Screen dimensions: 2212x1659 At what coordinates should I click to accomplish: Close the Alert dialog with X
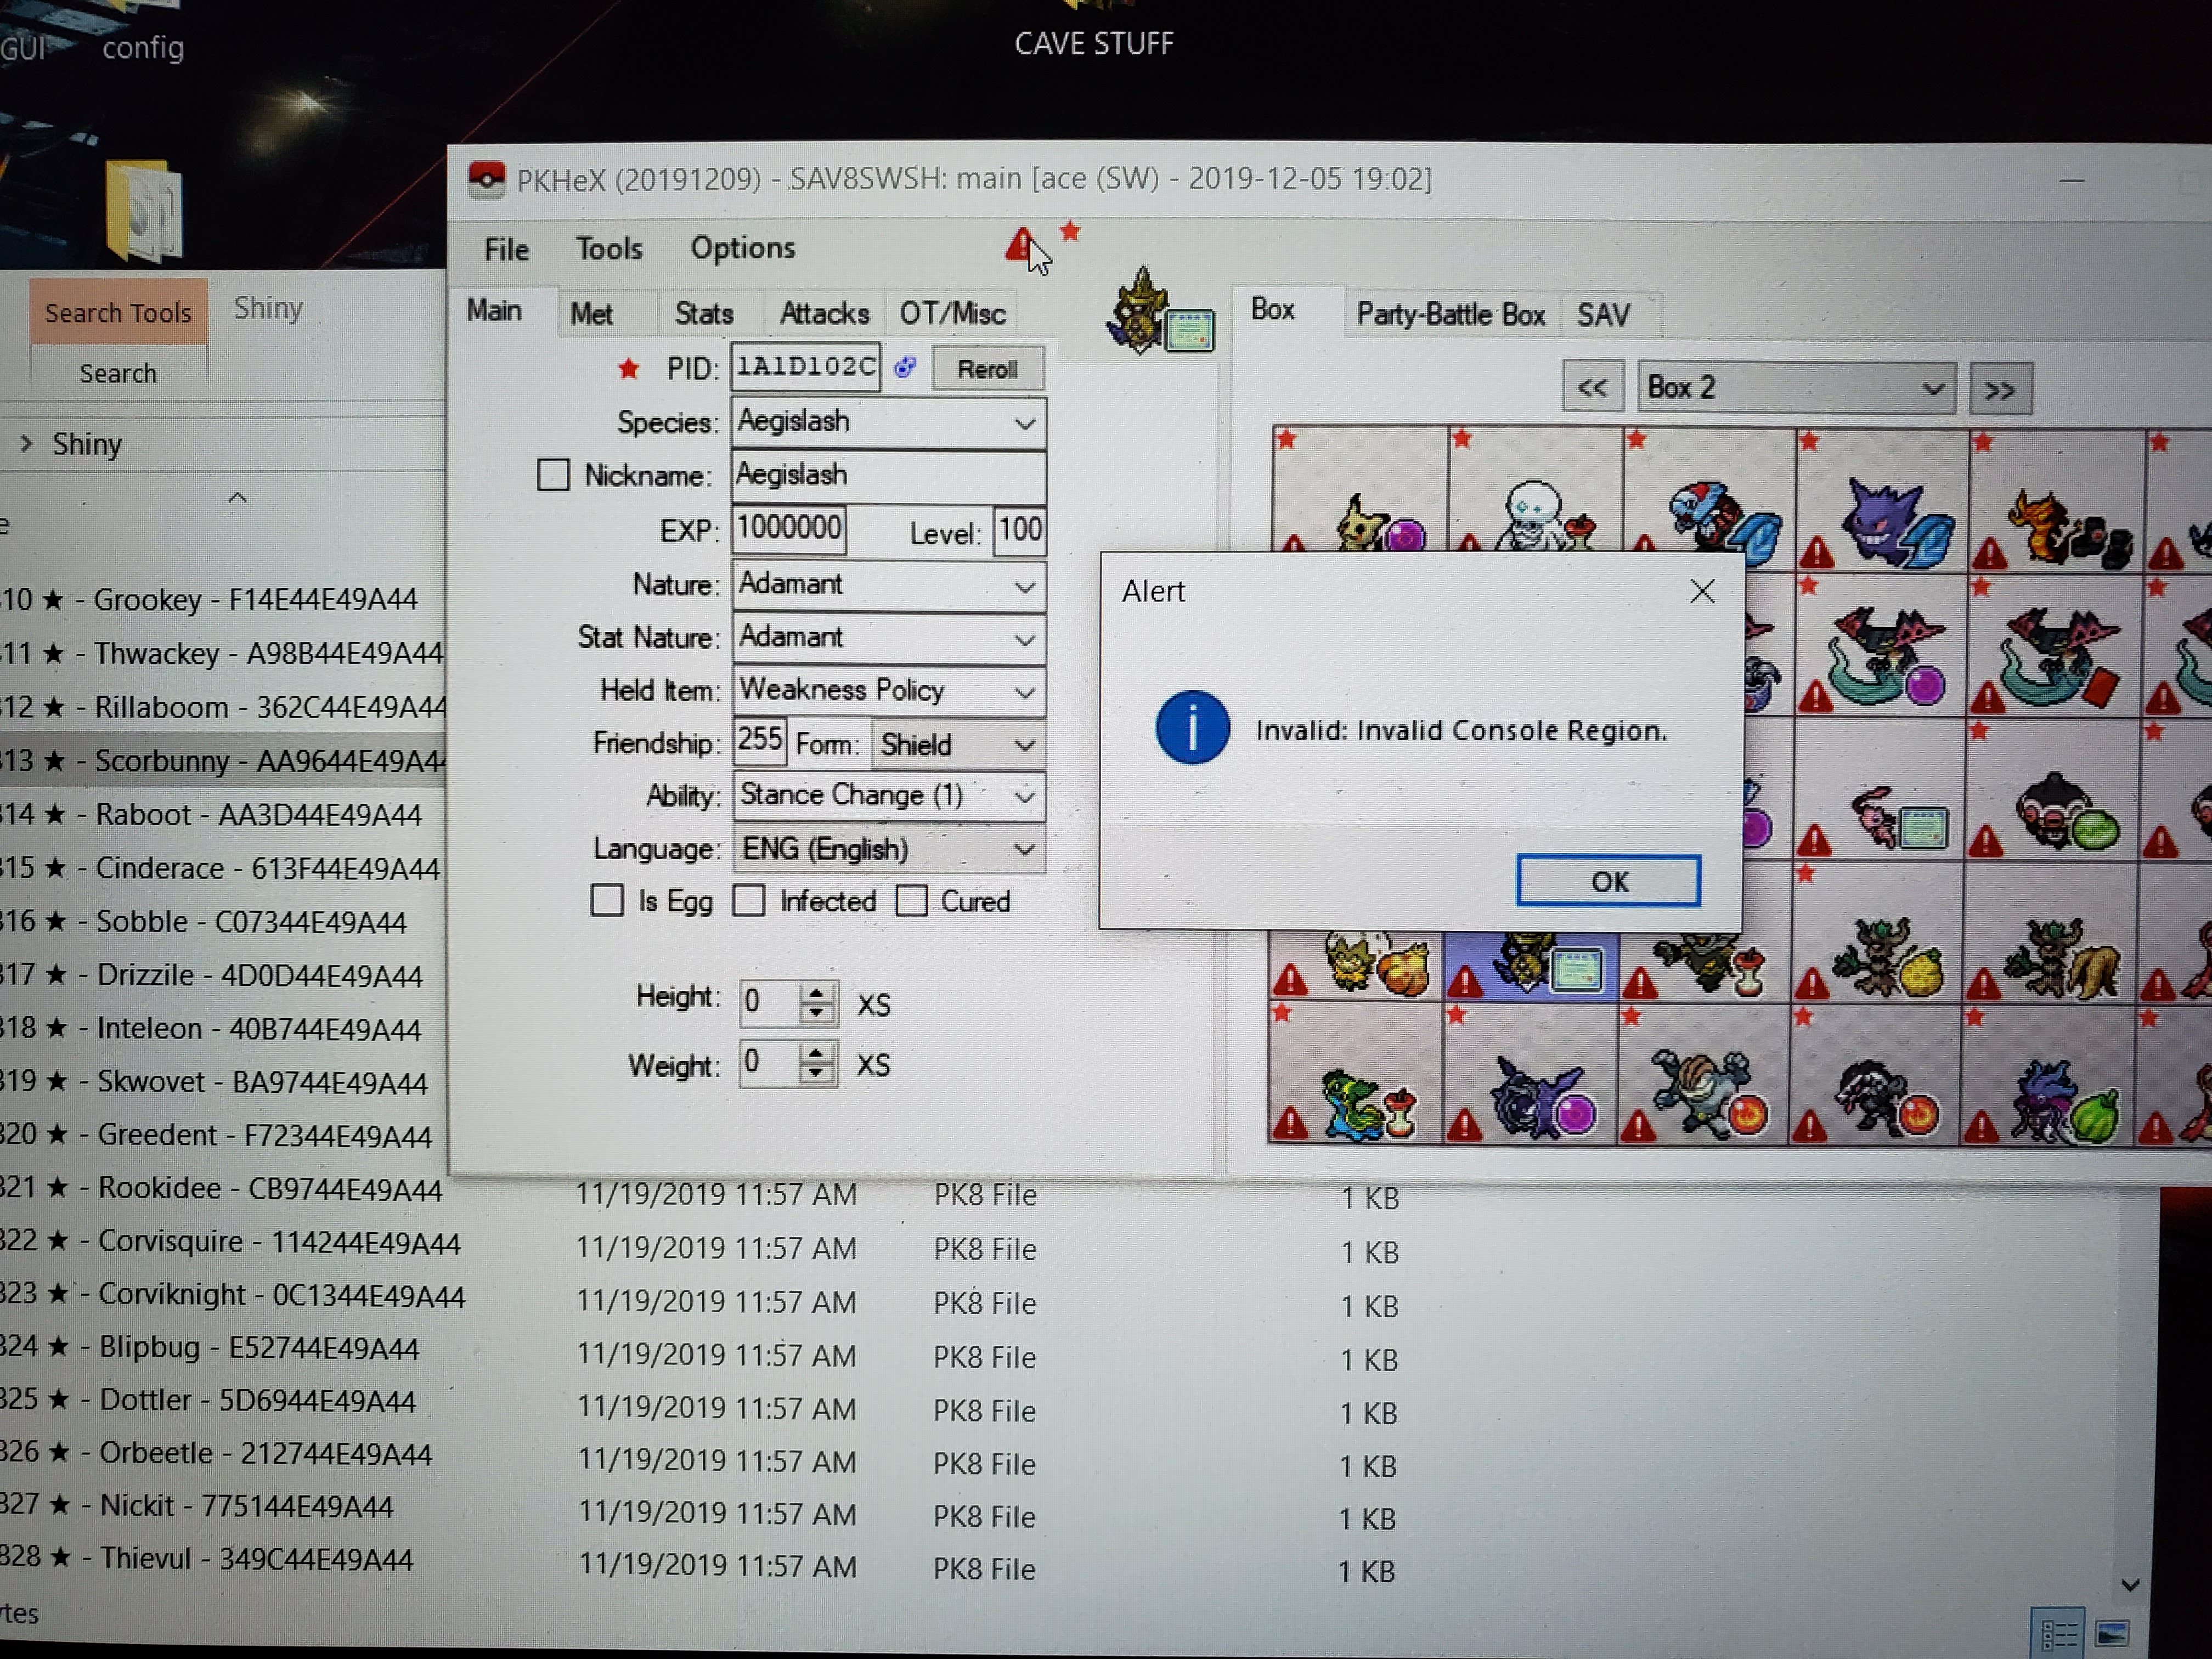(x=1702, y=591)
